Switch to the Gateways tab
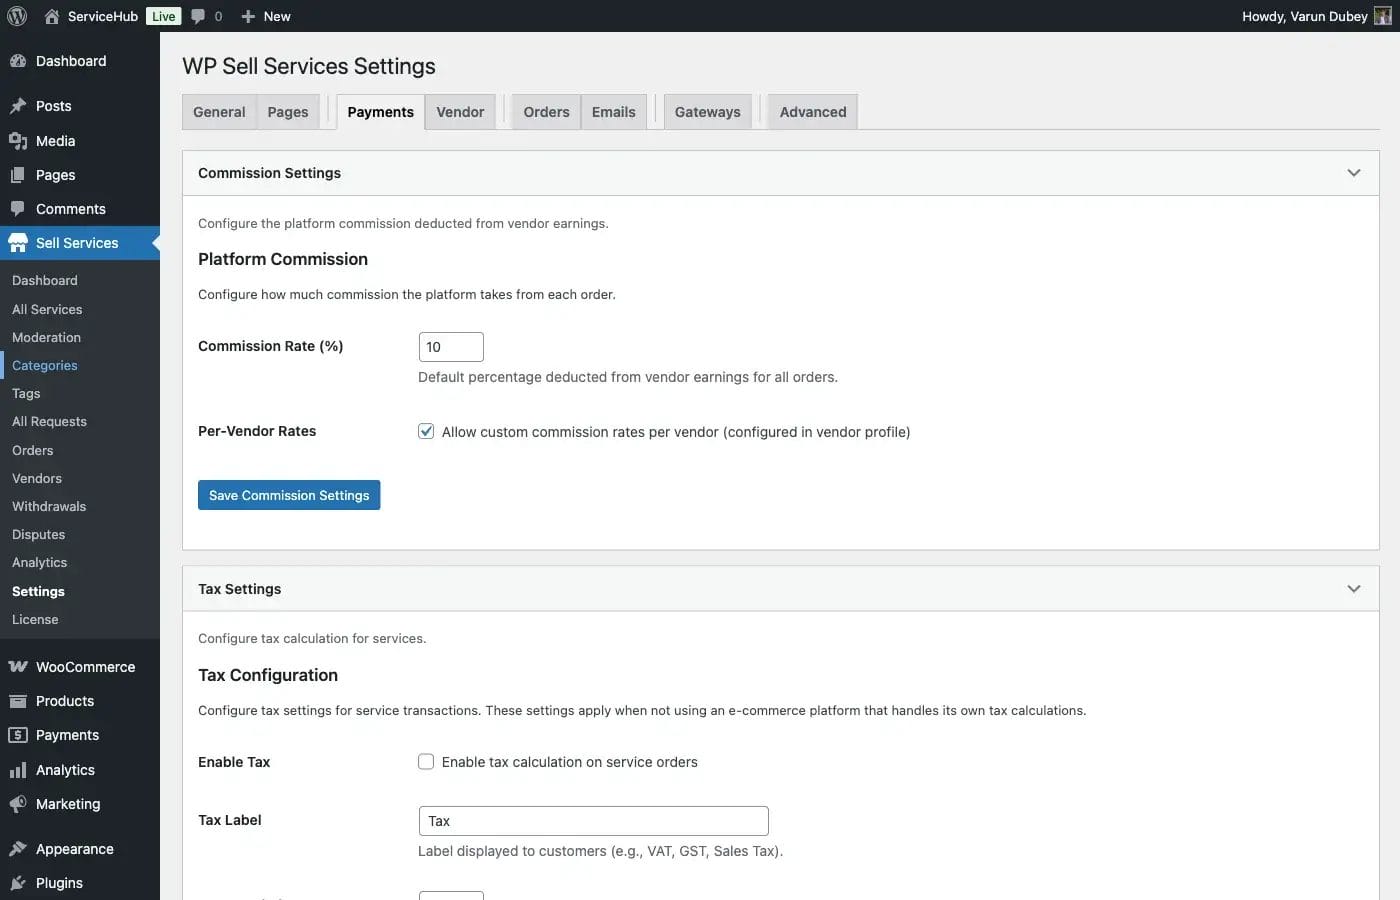The width and height of the screenshot is (1400, 900). tap(707, 111)
